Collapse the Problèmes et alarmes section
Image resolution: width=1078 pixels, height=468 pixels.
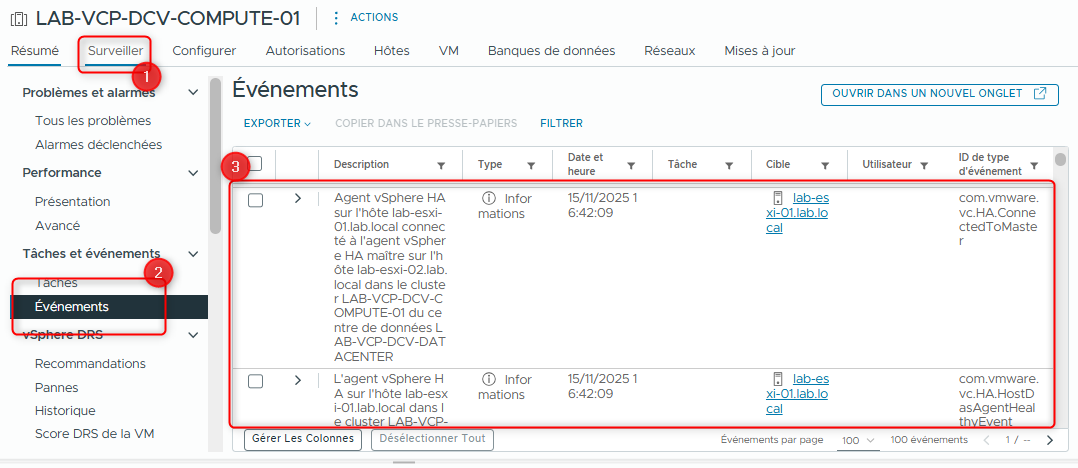(194, 93)
